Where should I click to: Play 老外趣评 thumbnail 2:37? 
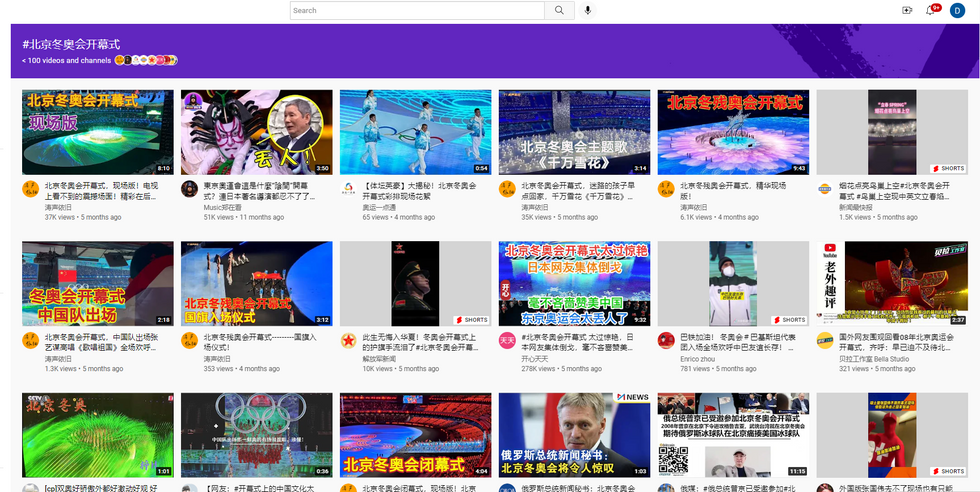(x=892, y=284)
